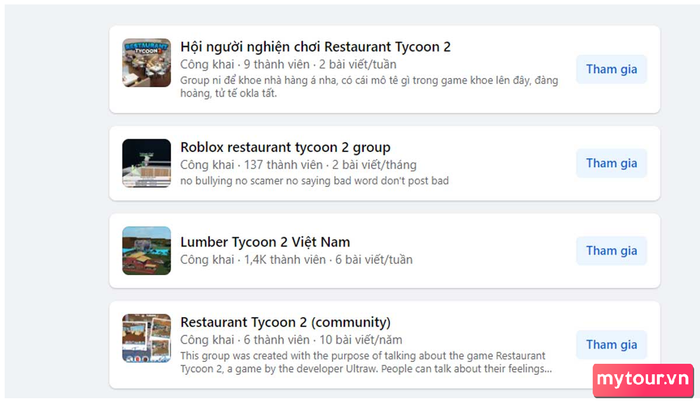Screen dimensions: 700x405
Task: Open the Restaurant Tycoon 2 logo group avatar
Action: (146, 63)
